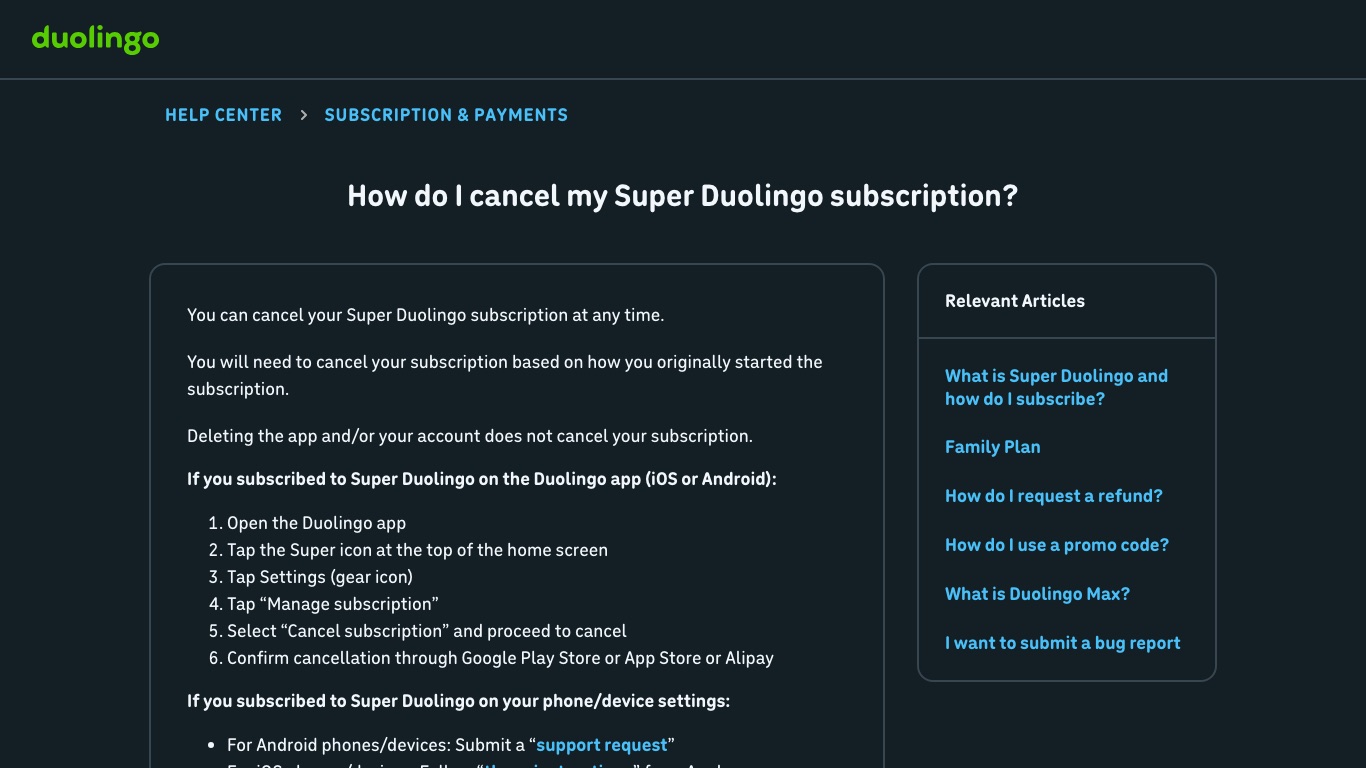Screen dimensions: 1366x768
Task: Click the "Tap Settings (gear icon)" step
Action: pos(320,577)
